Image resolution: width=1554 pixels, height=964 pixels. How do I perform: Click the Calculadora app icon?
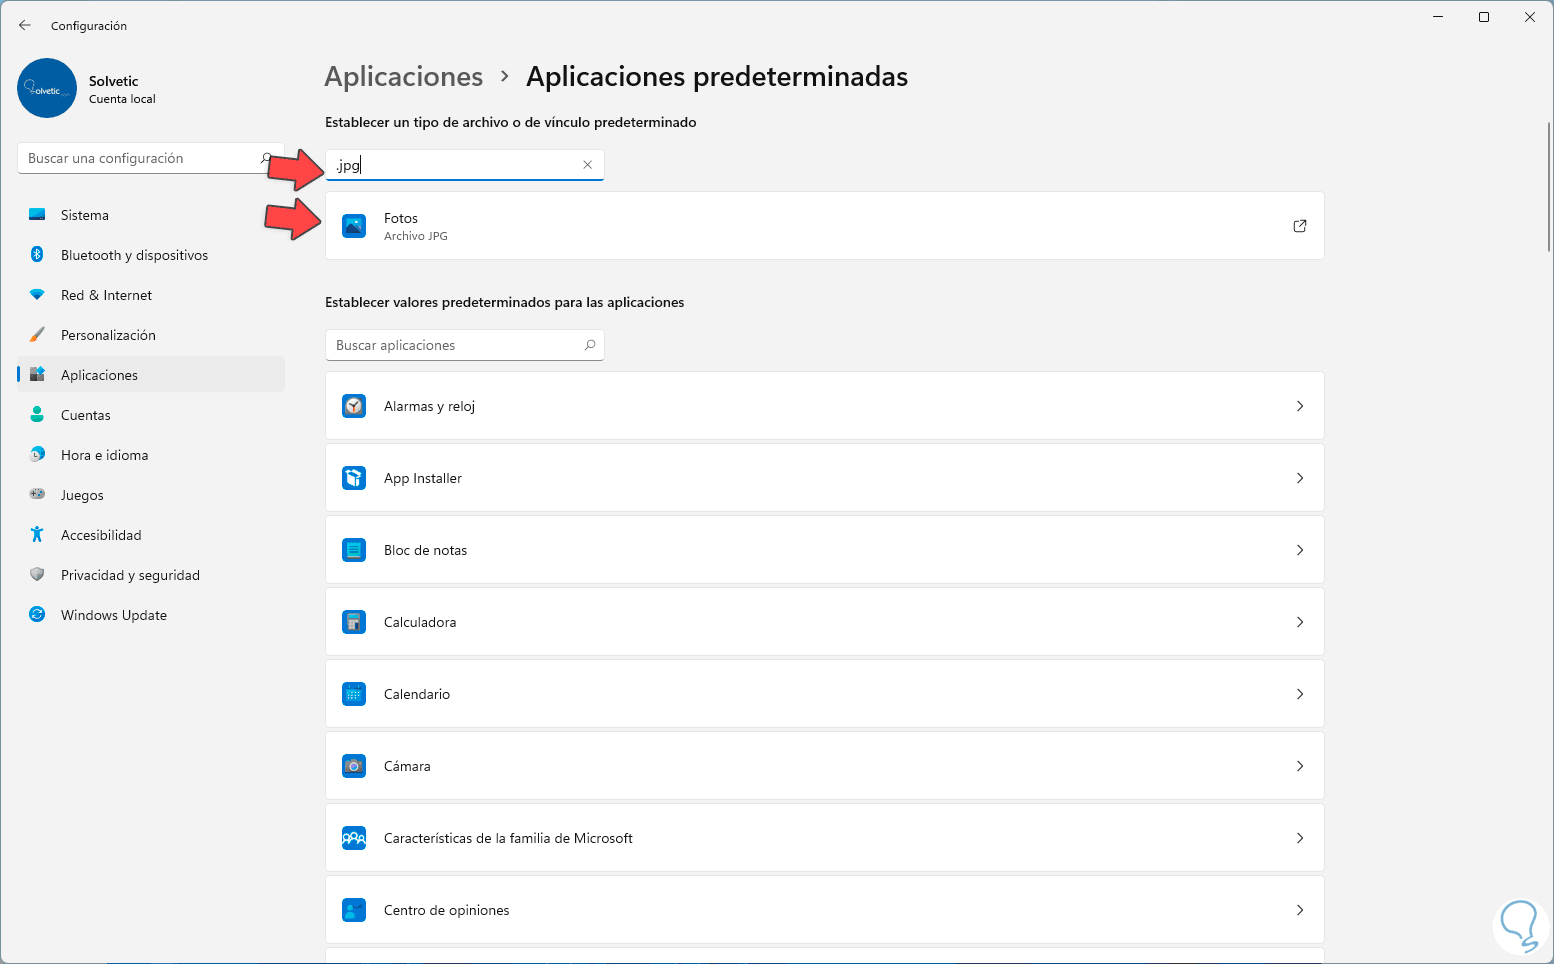click(354, 622)
